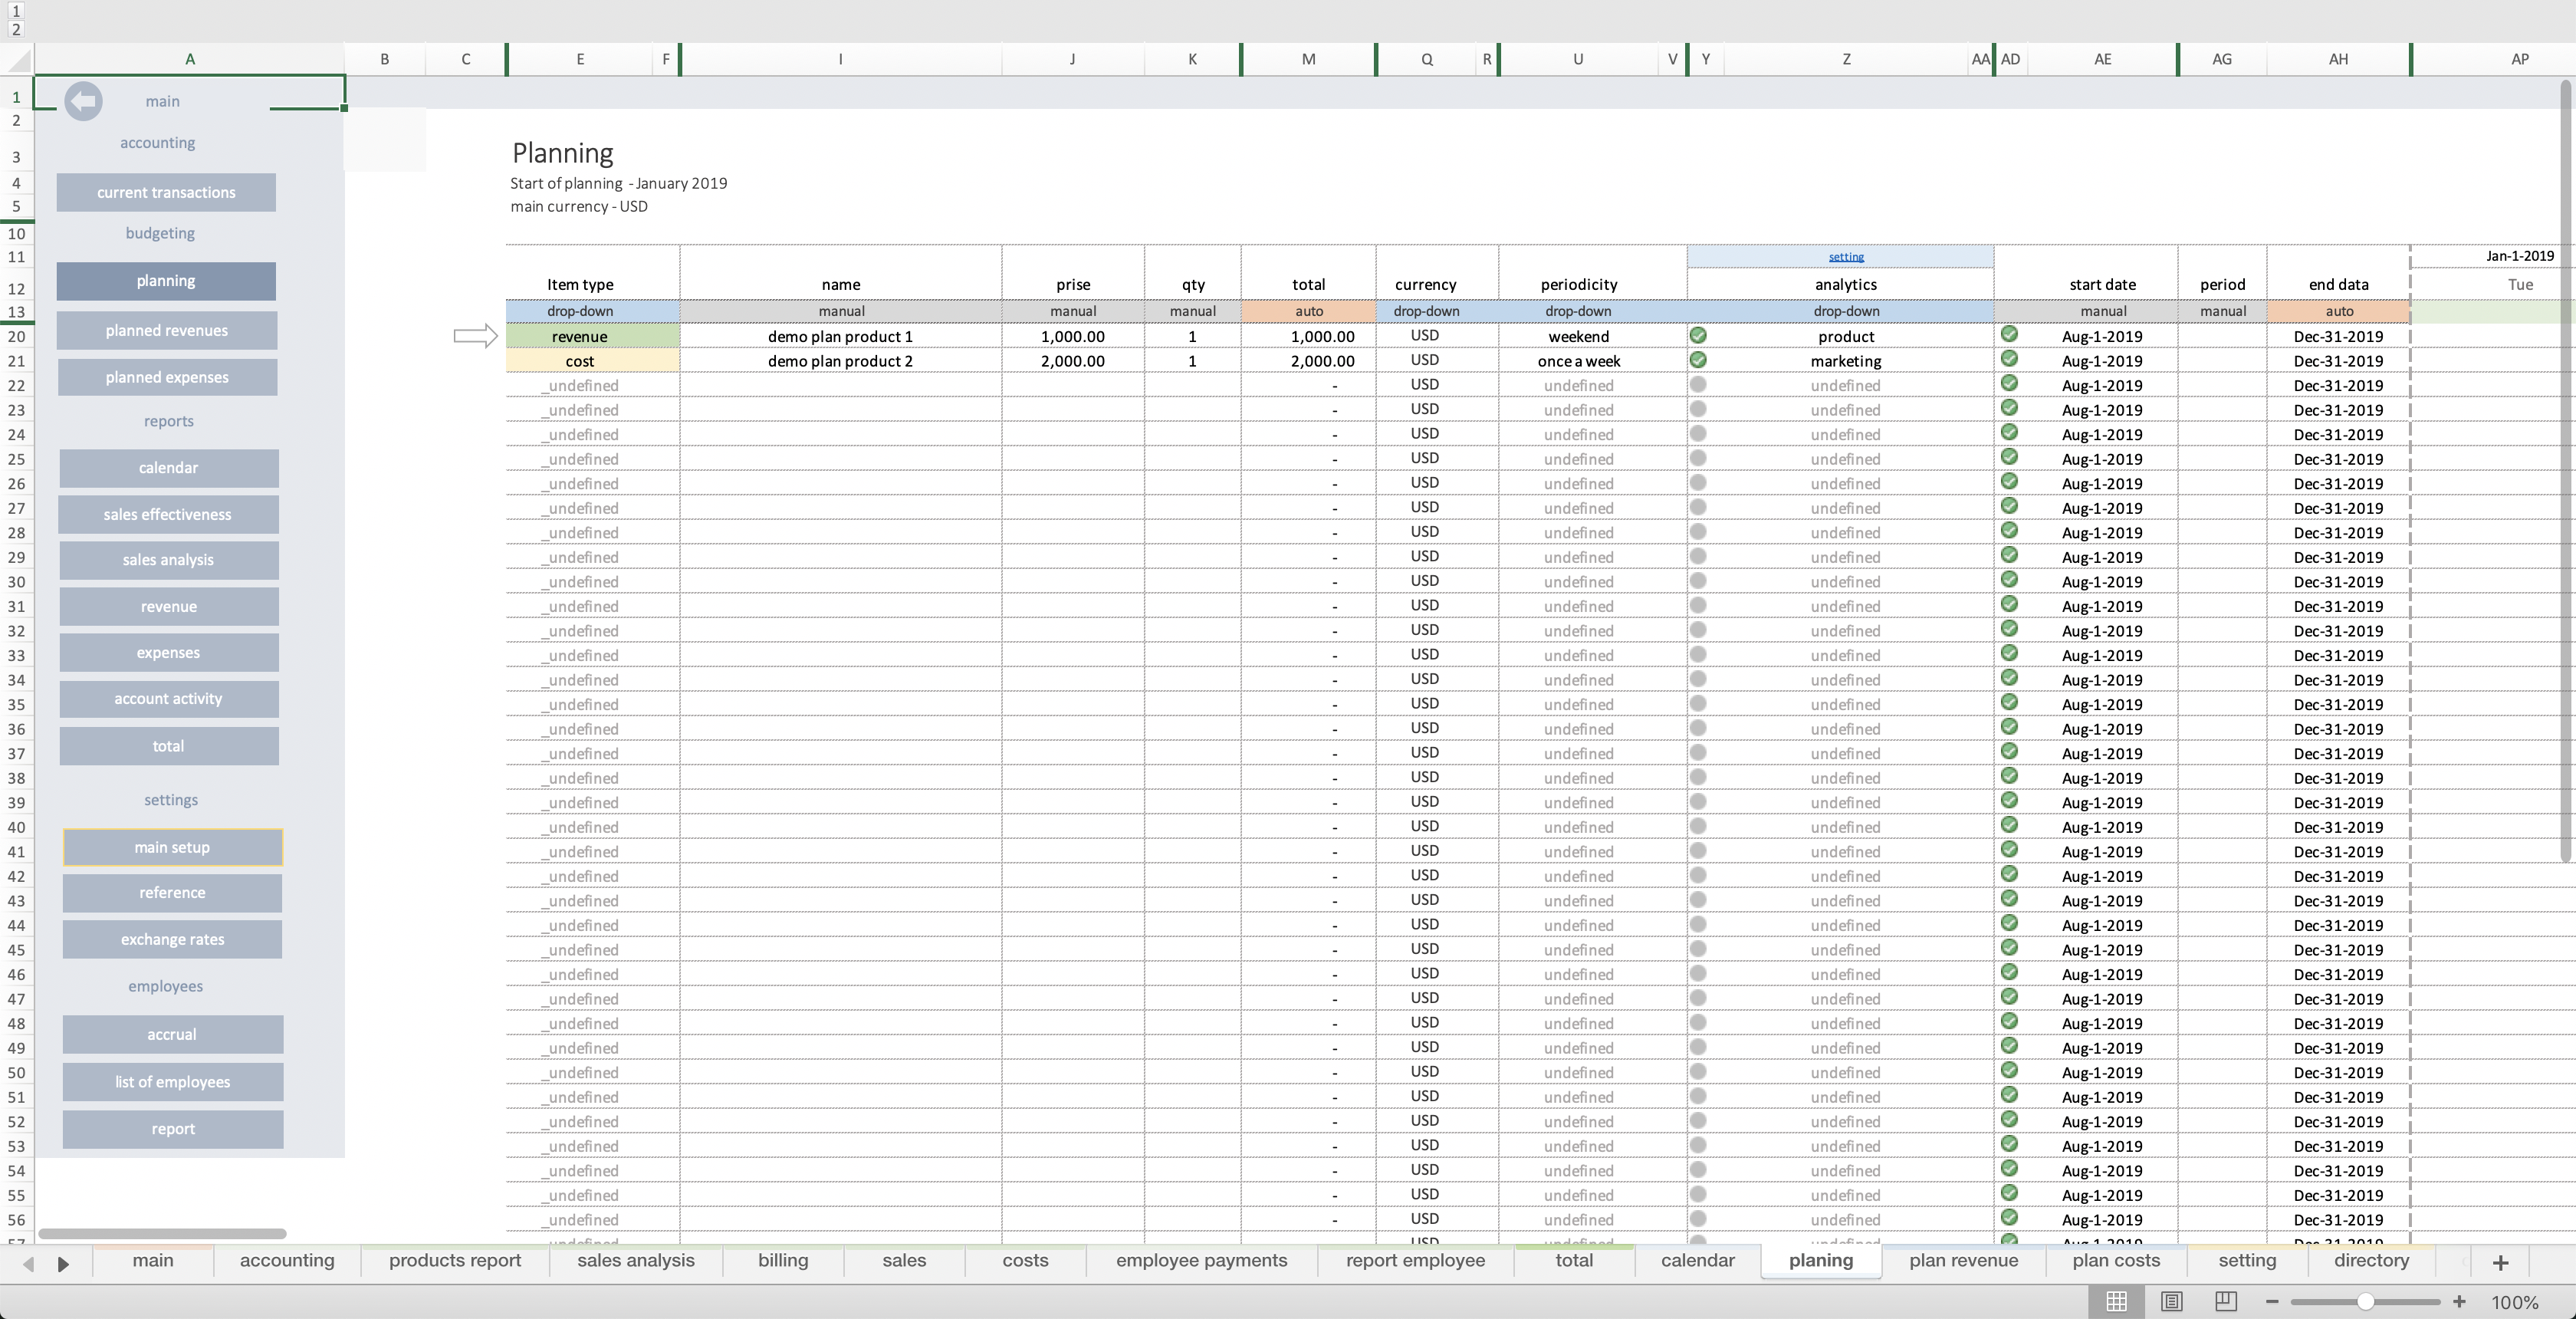
Task: Click green check icon beside product analytics
Action: coord(1698,335)
